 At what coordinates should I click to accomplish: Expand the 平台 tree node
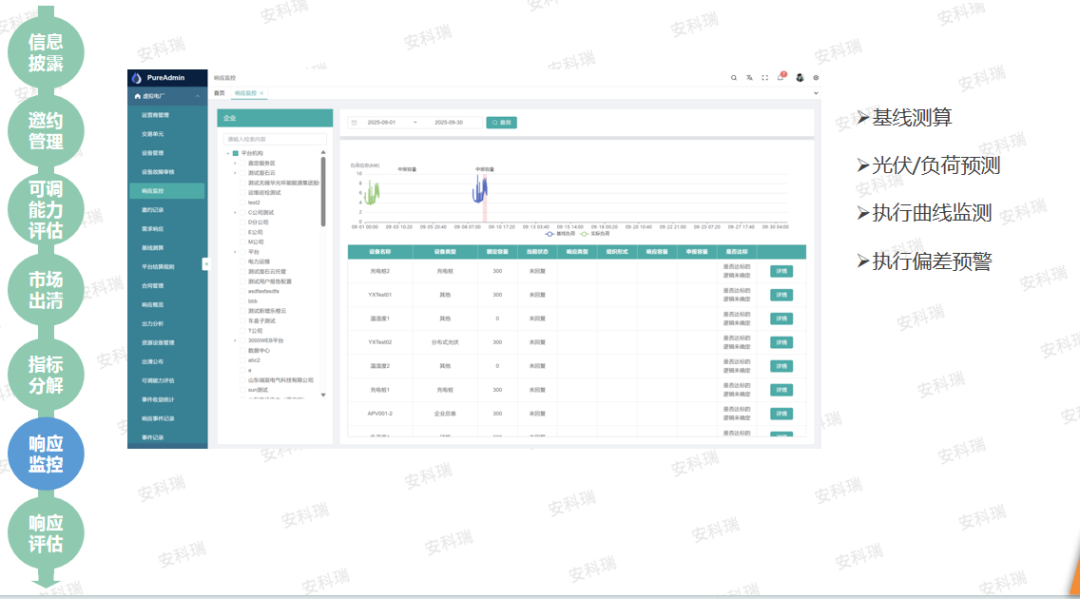[235, 252]
